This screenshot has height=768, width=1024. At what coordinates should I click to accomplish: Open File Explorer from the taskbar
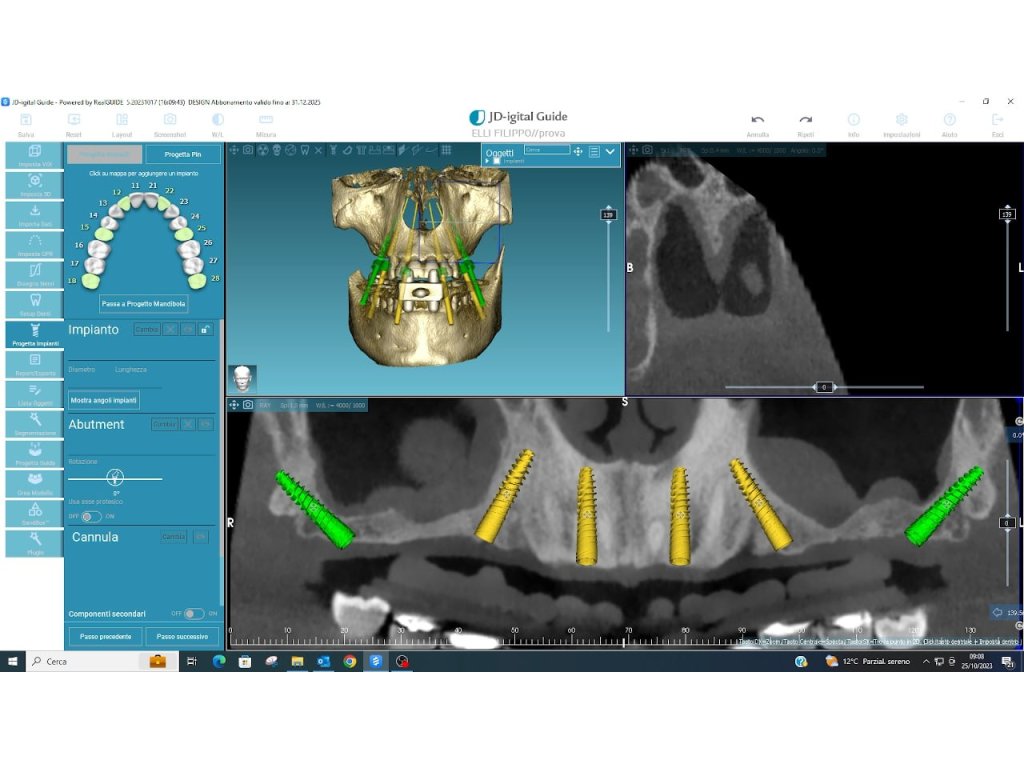coord(297,662)
